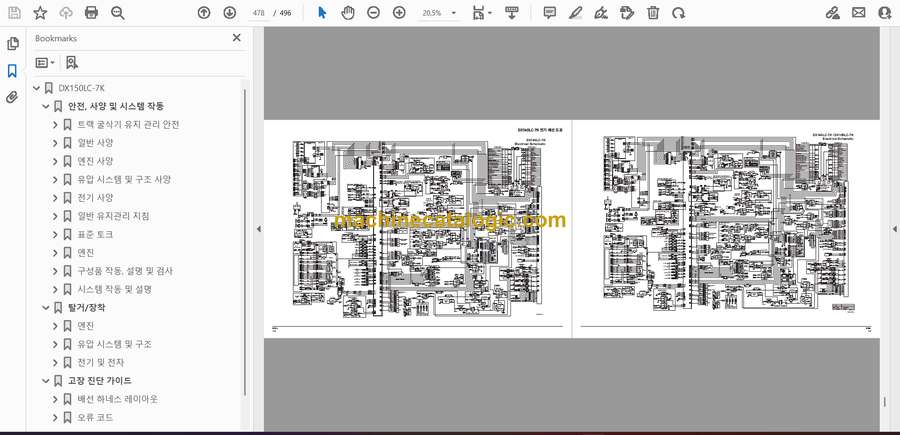Activate the selection arrow tool

coord(322,13)
